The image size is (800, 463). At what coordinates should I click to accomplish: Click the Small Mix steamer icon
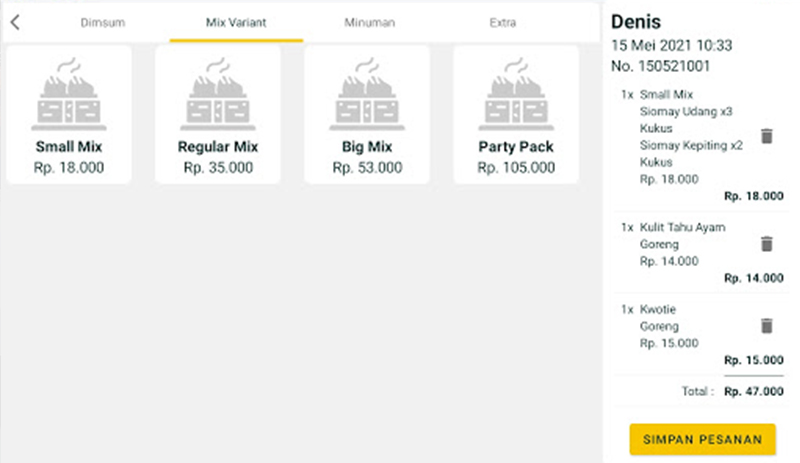point(69,93)
